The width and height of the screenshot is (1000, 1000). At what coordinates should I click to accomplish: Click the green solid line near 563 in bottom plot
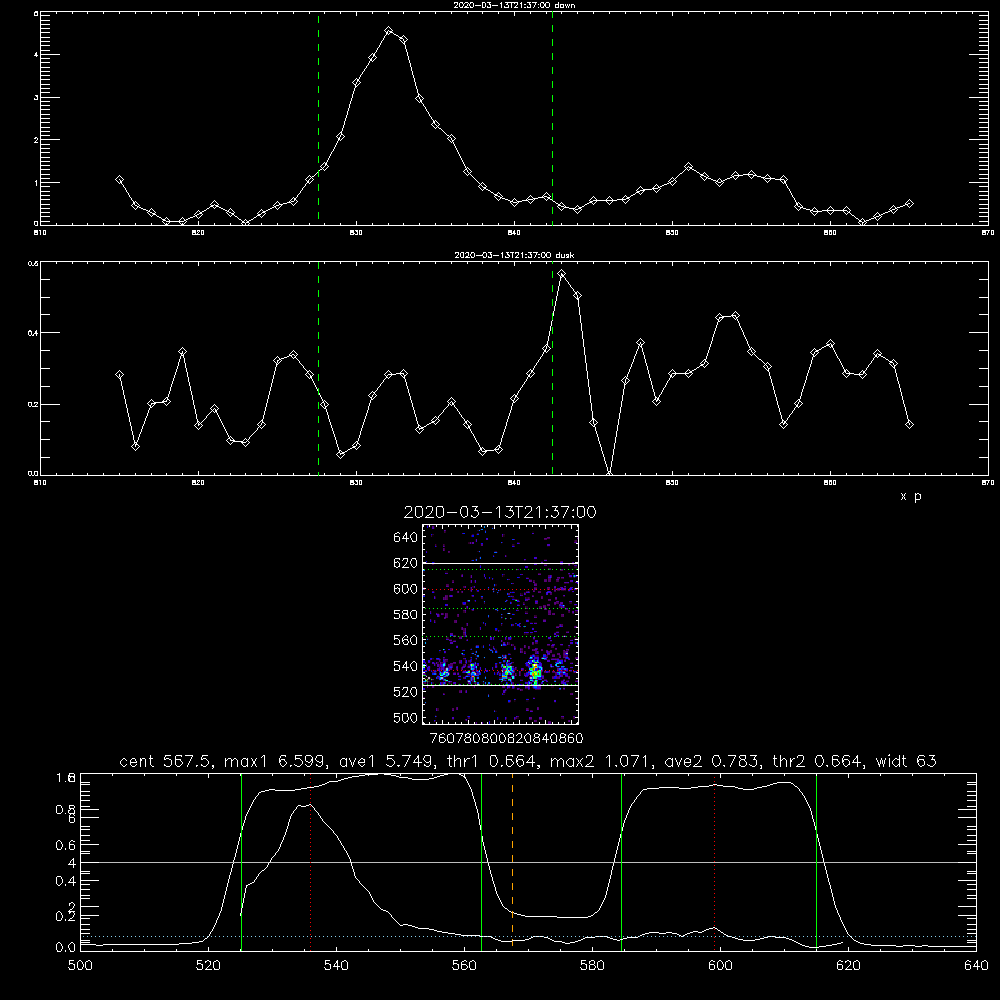[482, 862]
